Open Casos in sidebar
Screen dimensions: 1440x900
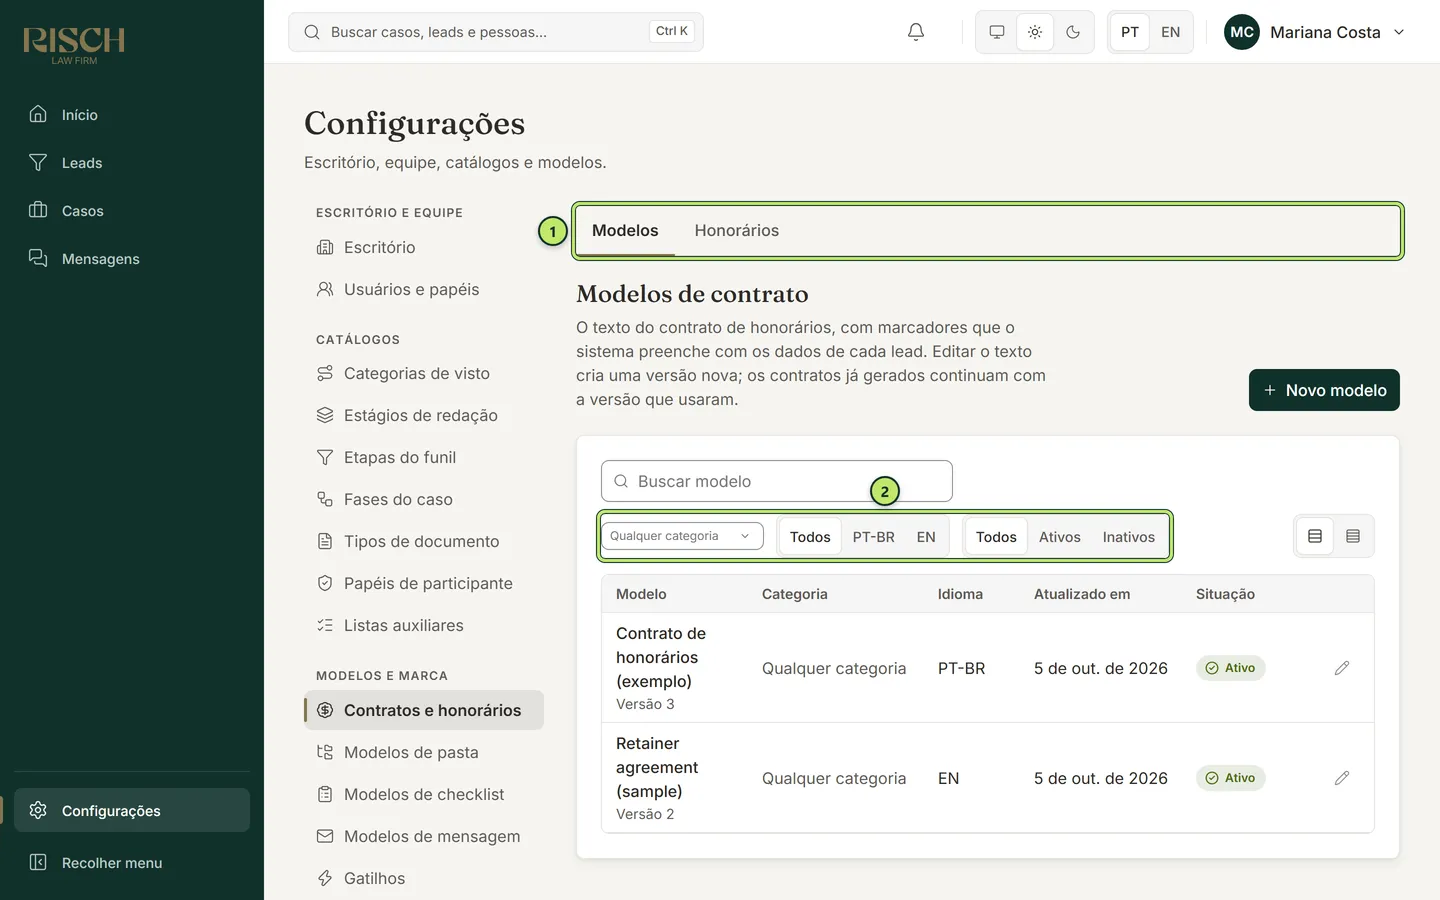(132, 211)
